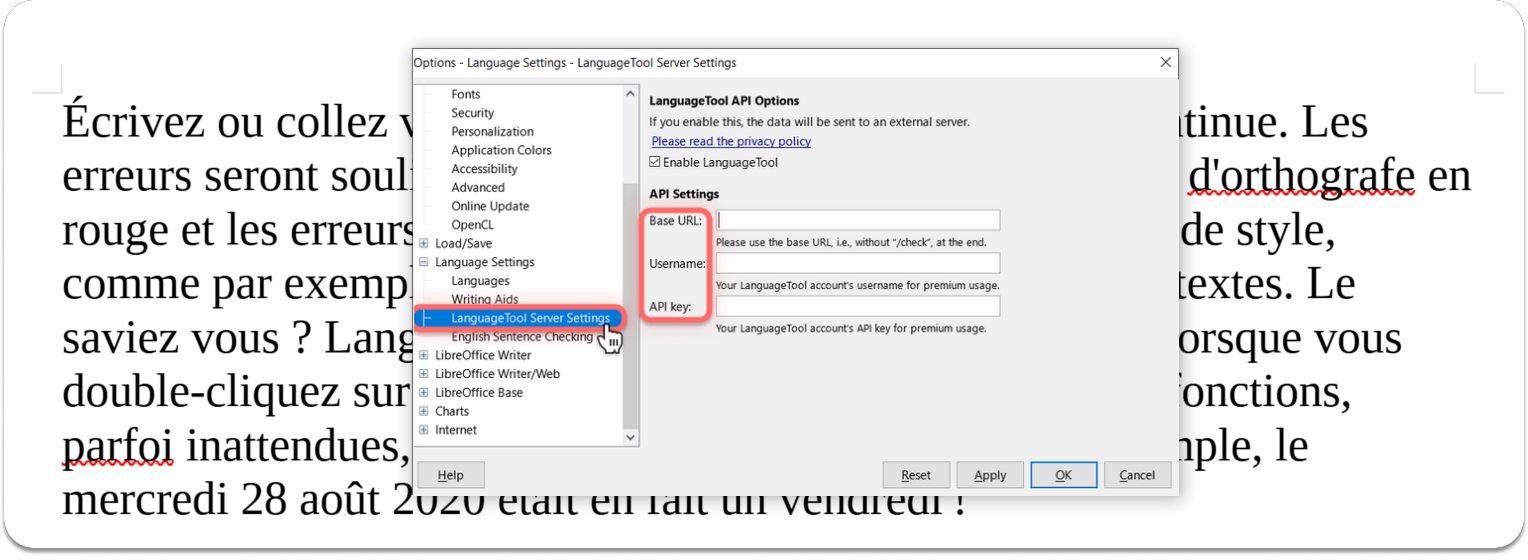The image size is (1528, 560).
Task: Click the tree scrollbar down arrow
Action: (630, 437)
